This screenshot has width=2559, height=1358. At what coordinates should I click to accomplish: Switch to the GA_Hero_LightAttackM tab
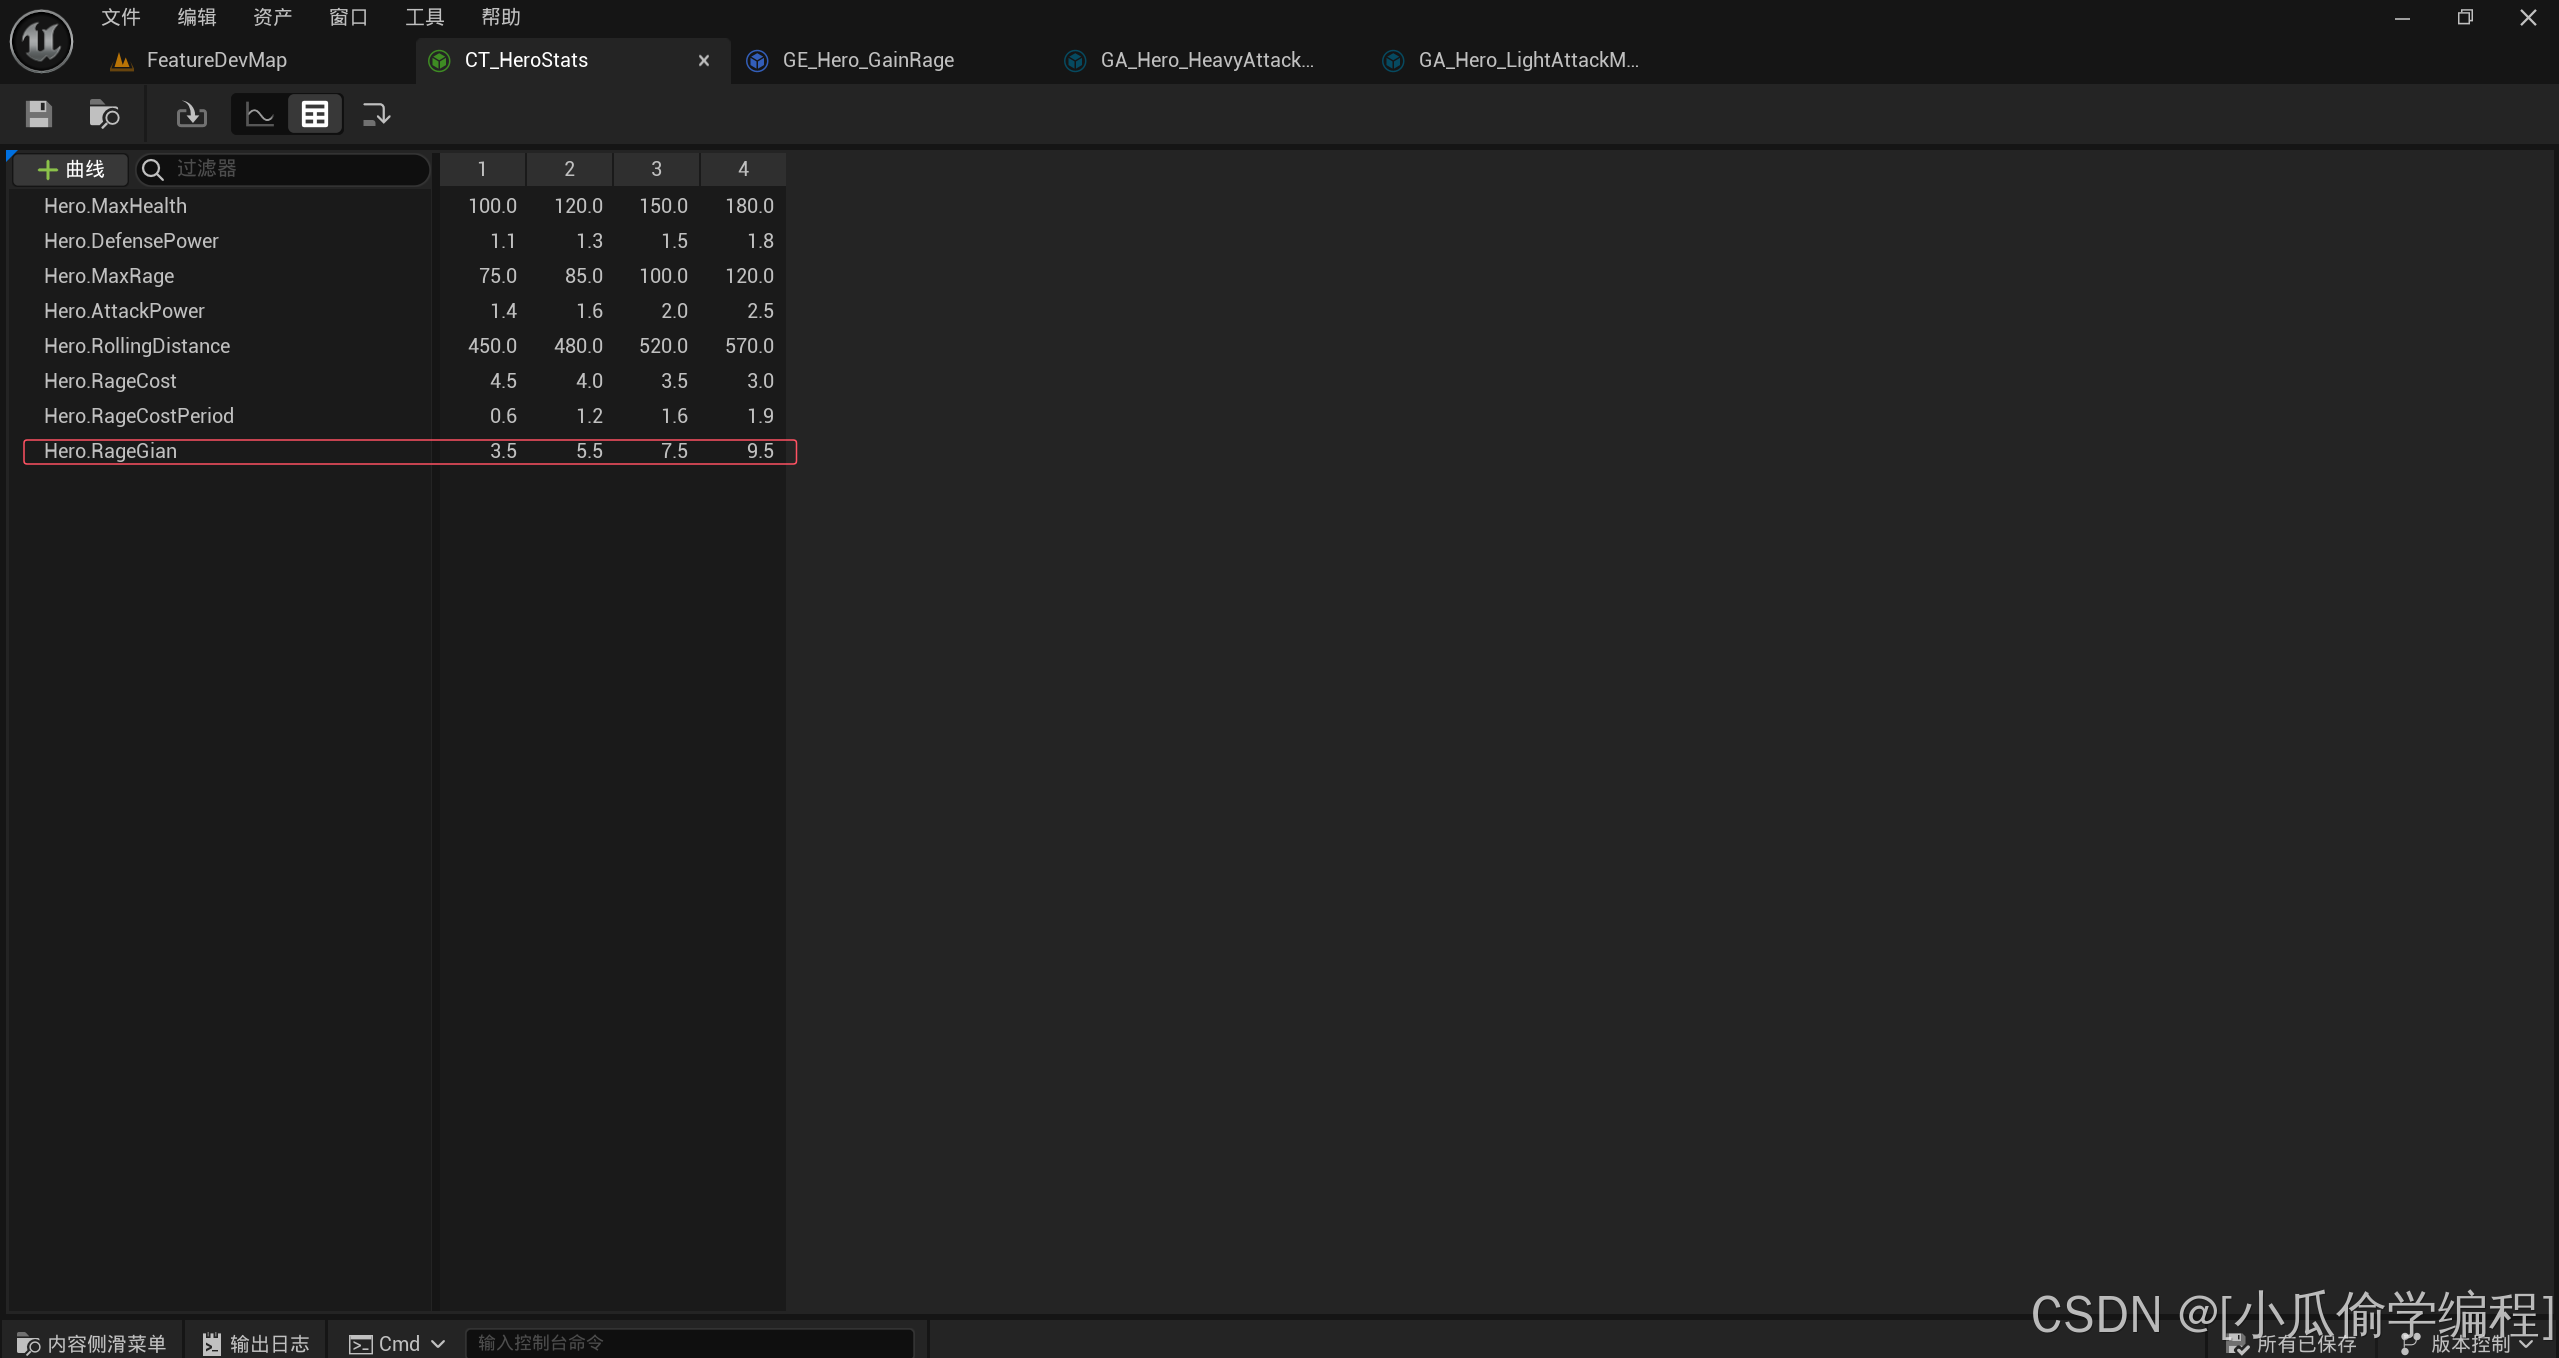pyautogui.click(x=1528, y=60)
